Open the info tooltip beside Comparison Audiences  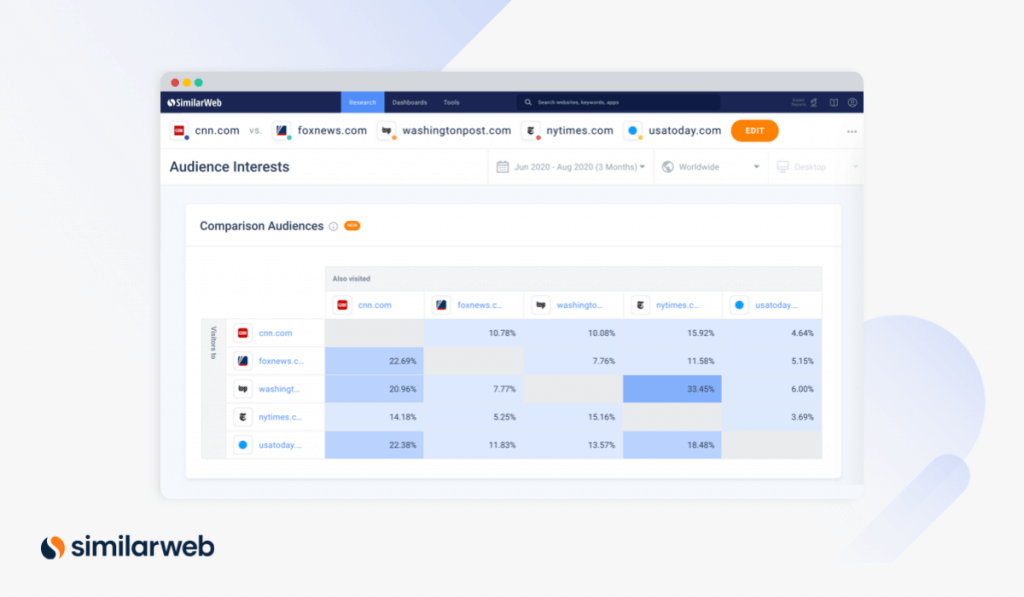click(x=332, y=226)
